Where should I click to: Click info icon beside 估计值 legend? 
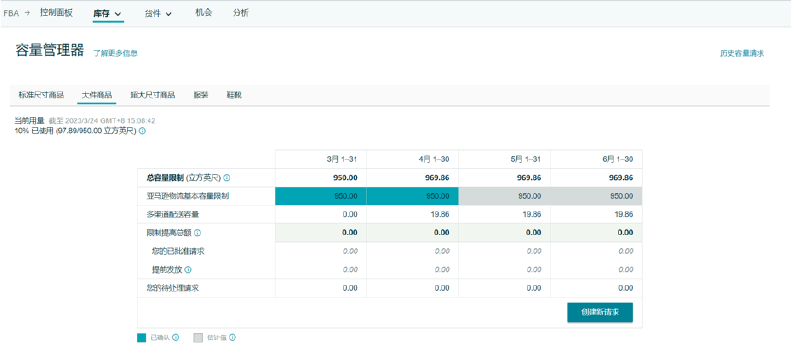[x=233, y=338]
